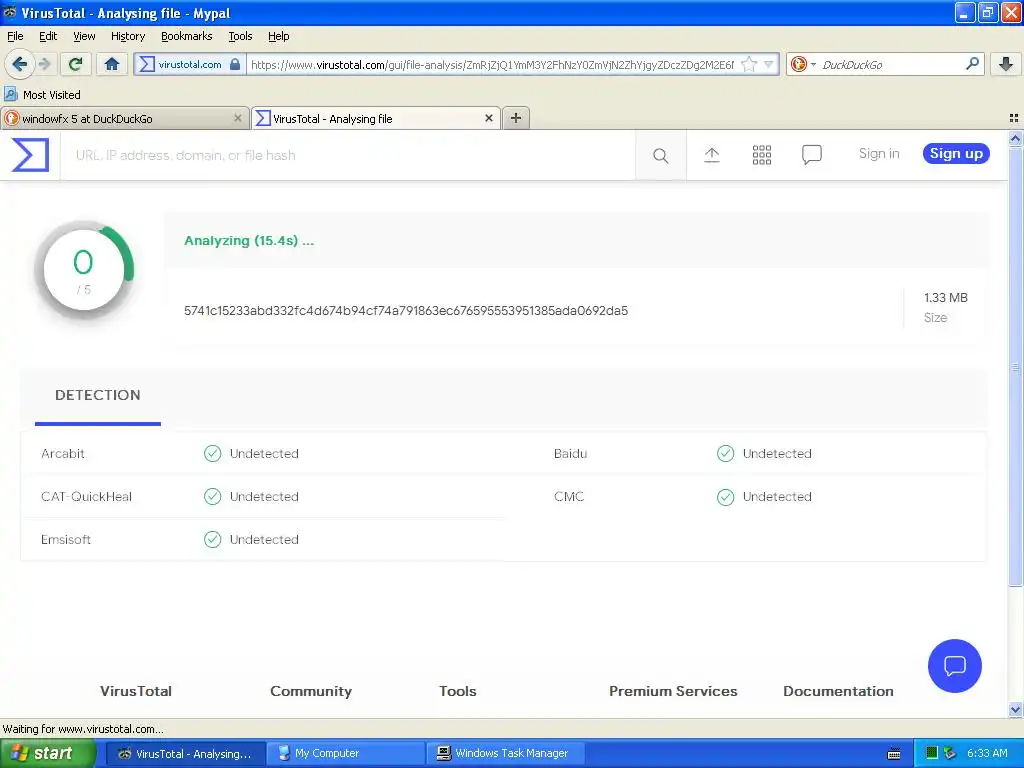
Task: Bookmark this page with the star icon
Action: point(749,64)
